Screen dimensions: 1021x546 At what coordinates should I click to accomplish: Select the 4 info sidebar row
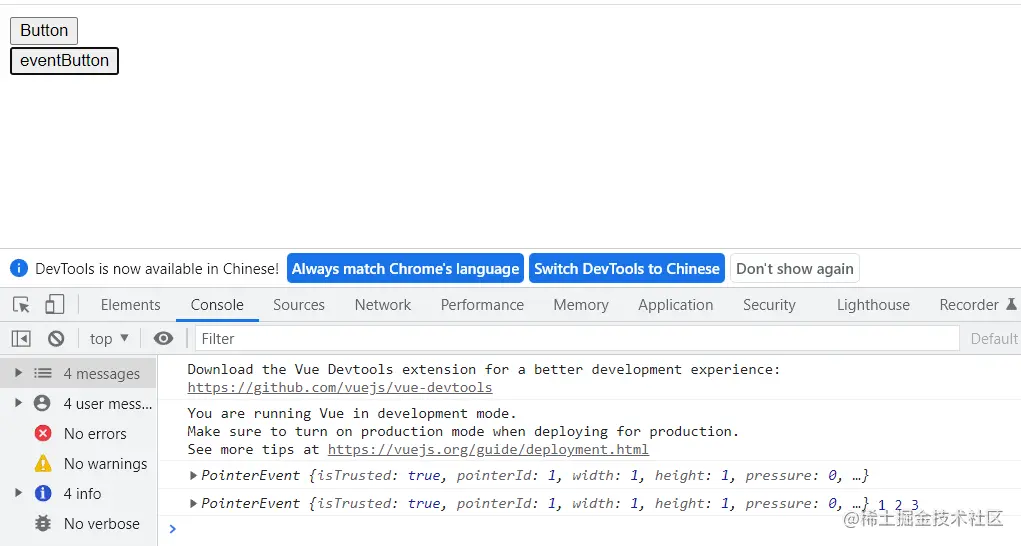coord(78,493)
